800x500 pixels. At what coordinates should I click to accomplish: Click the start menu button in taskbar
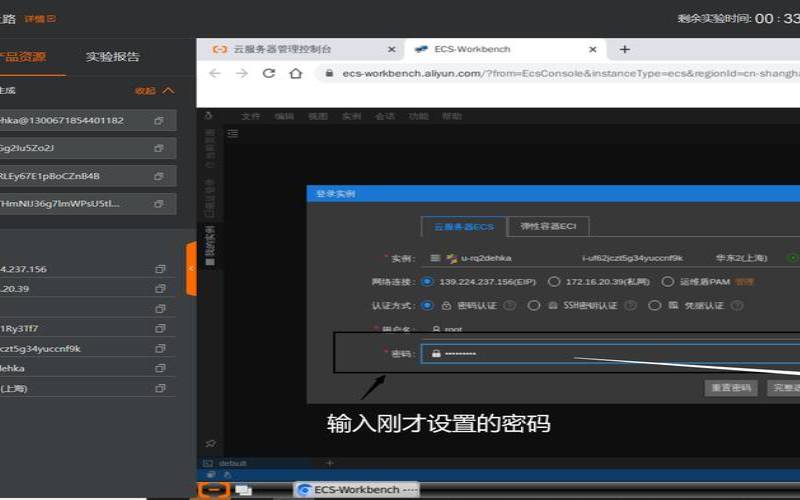coord(214,490)
